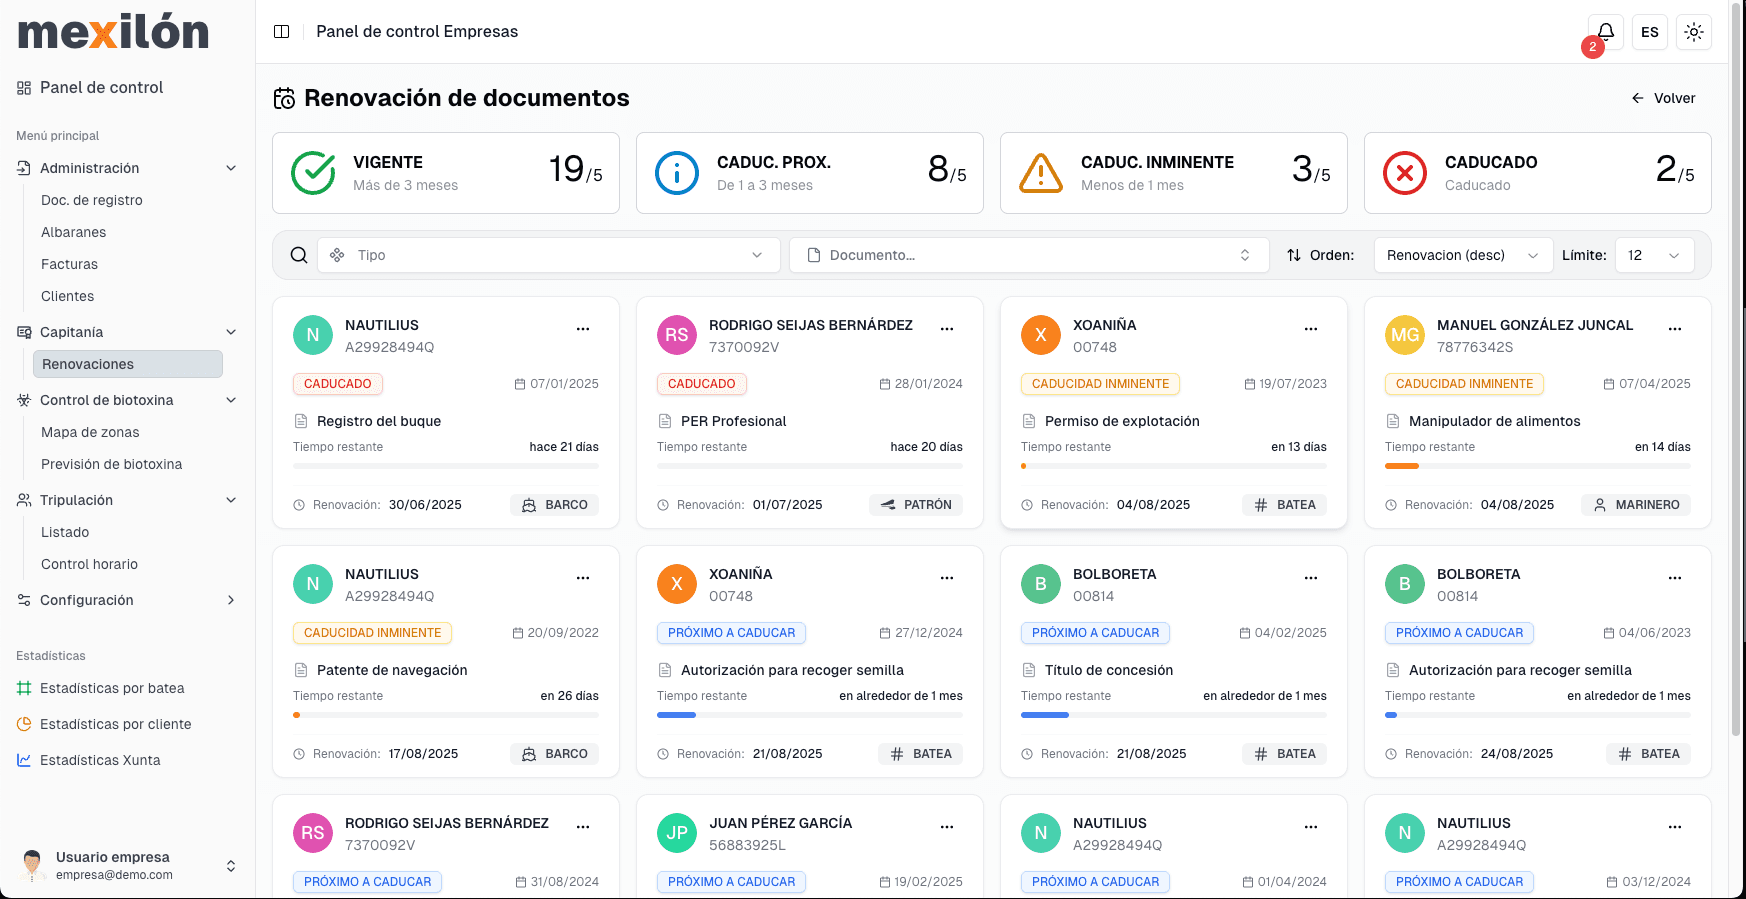Click the progress bar on Patente de navegación card

[x=446, y=715]
